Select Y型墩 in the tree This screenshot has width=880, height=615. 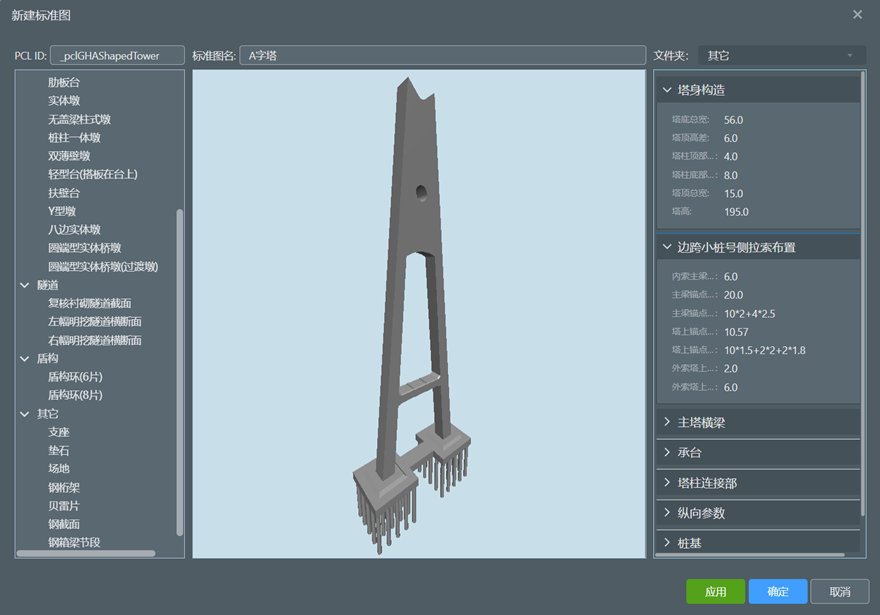coord(62,211)
